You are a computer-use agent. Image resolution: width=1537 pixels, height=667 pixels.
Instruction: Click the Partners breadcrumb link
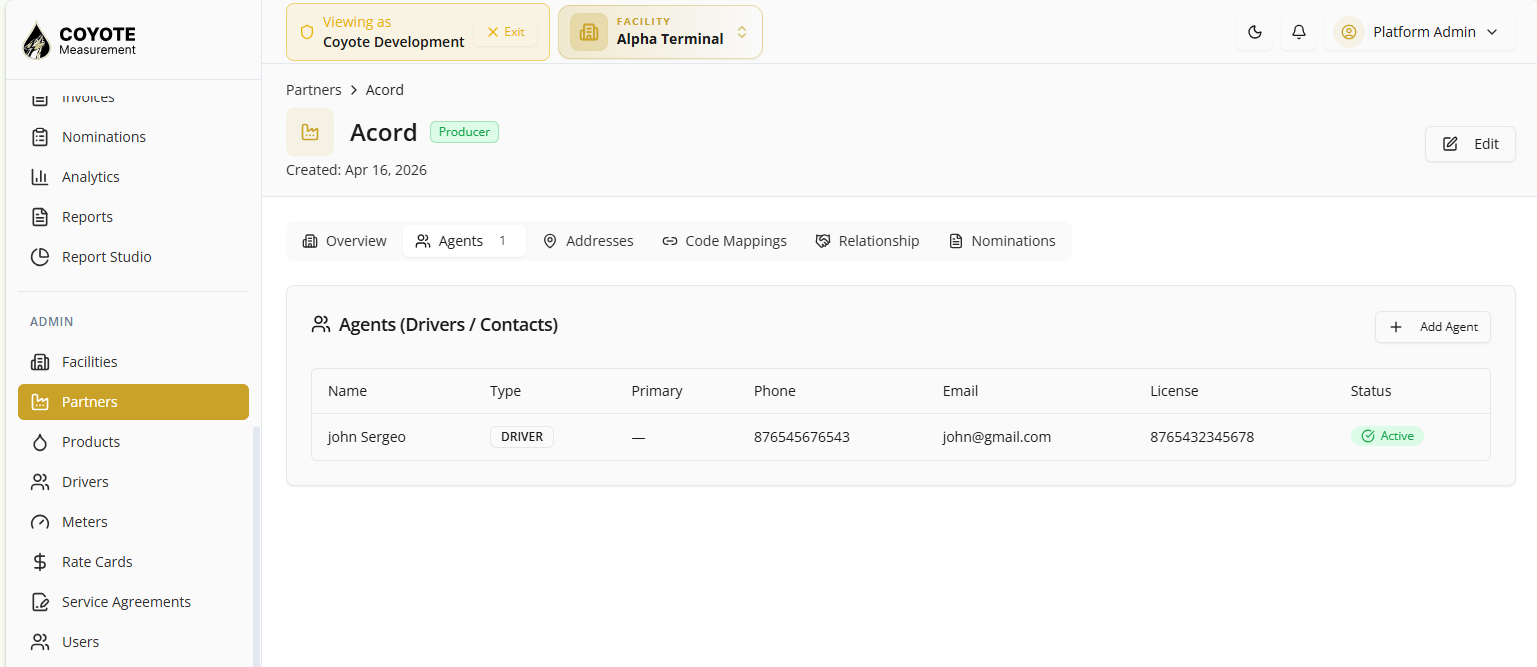(313, 90)
